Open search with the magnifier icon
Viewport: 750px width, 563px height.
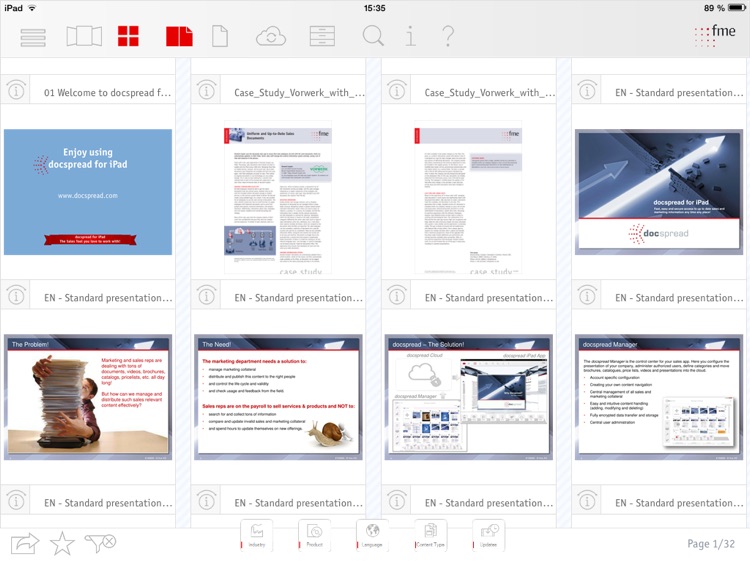373,36
